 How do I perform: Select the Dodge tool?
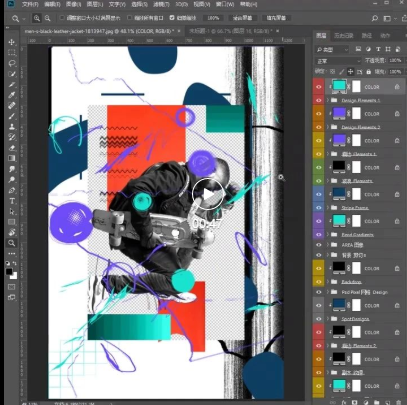click(12, 180)
